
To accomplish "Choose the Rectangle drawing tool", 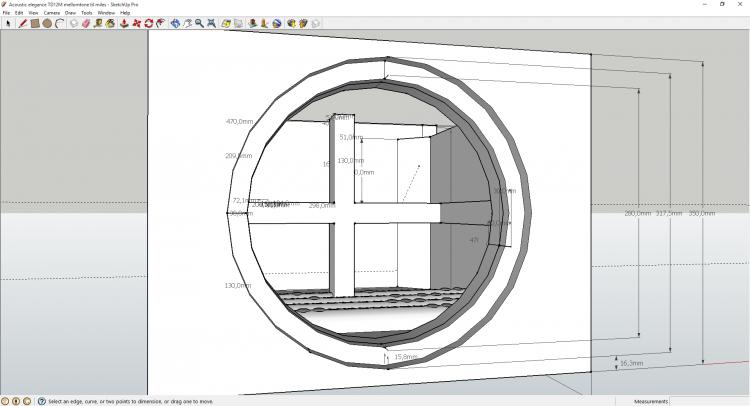I will [x=35, y=22].
